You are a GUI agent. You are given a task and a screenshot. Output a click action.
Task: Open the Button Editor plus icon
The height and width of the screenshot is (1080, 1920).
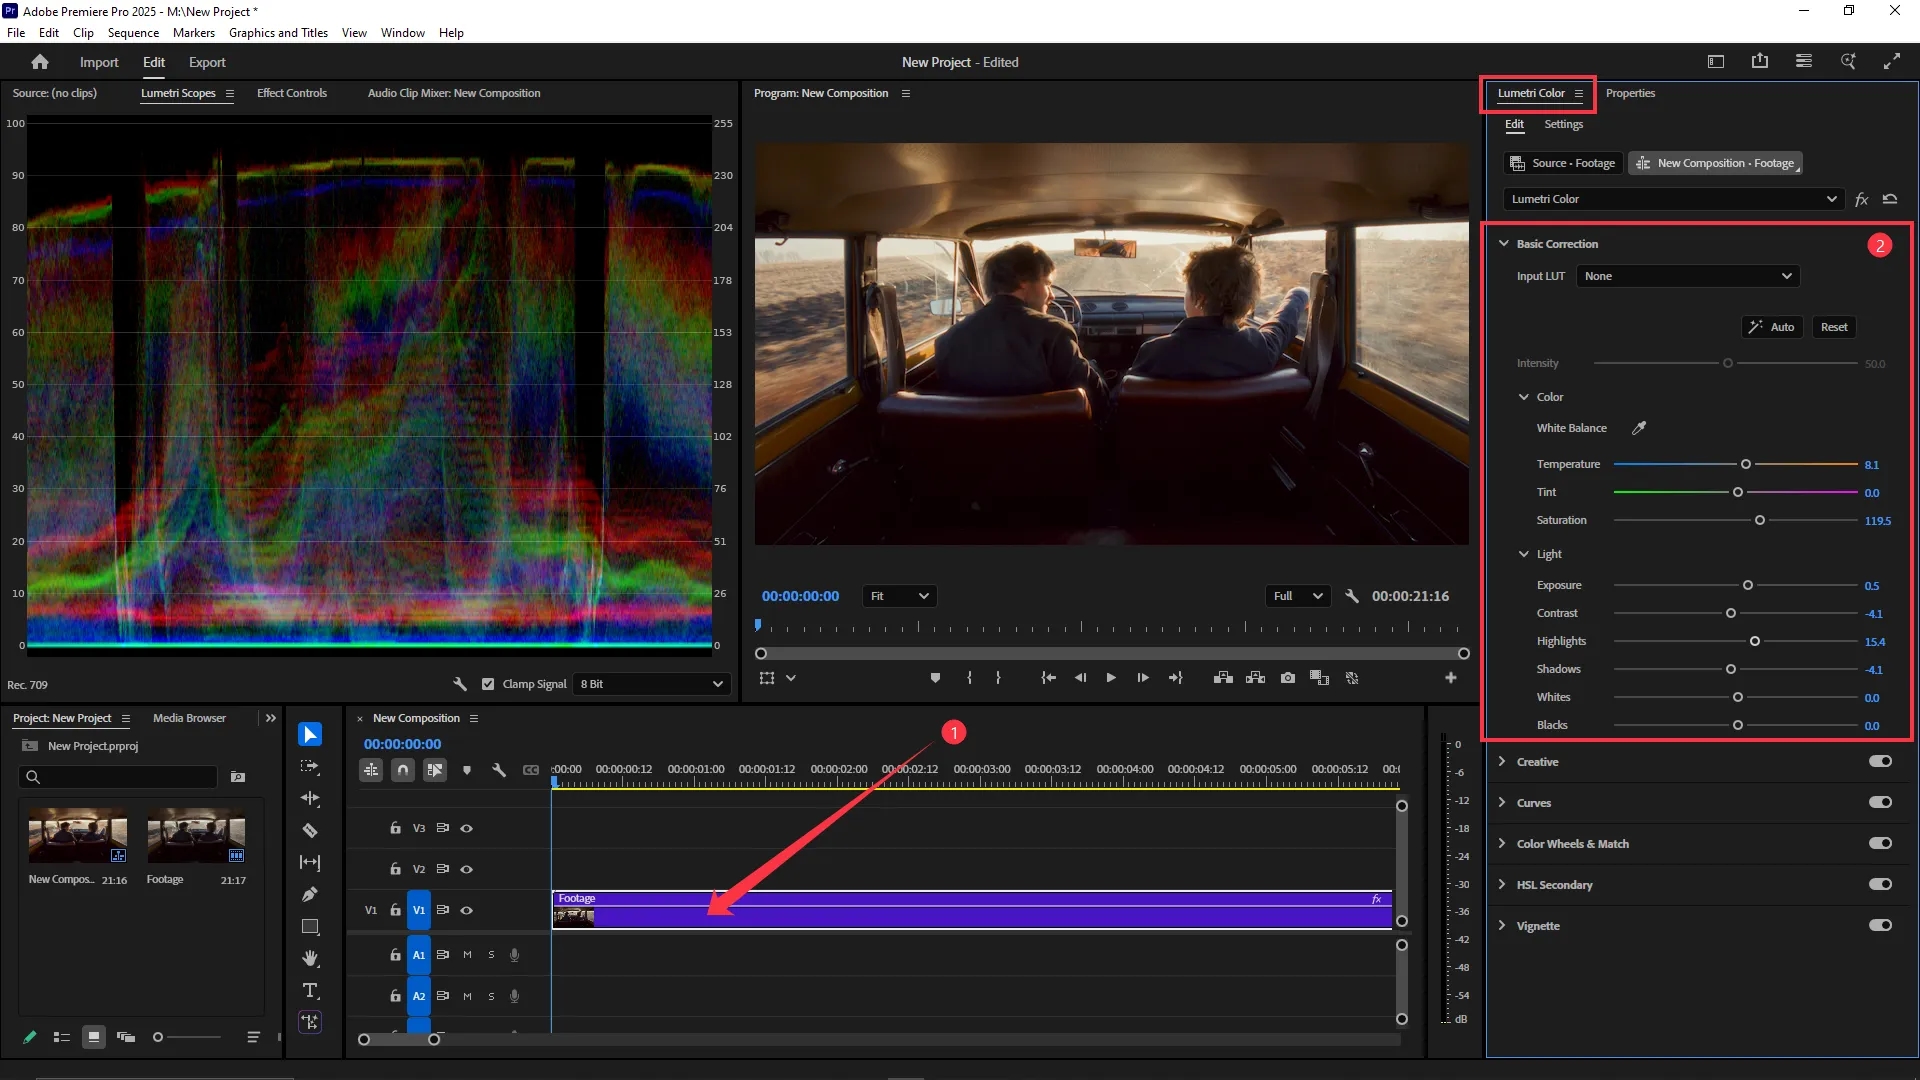coord(1451,678)
